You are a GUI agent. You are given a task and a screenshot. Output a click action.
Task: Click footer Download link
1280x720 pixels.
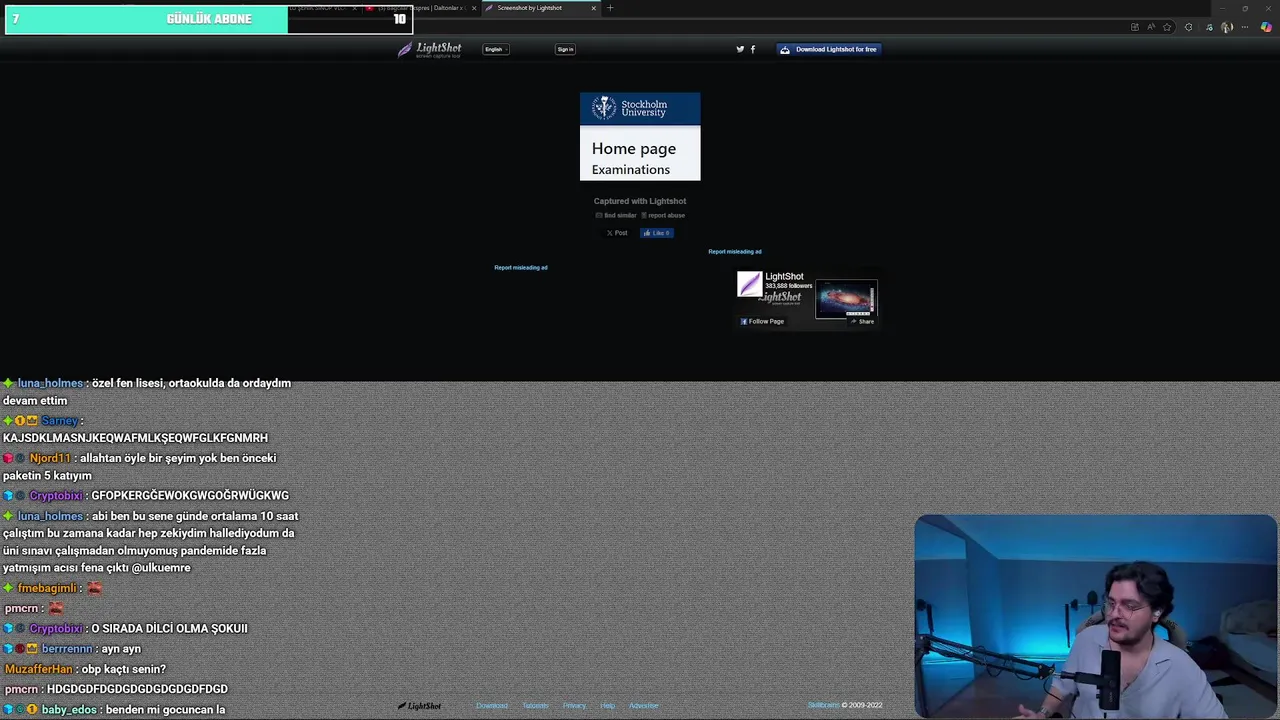[x=492, y=706]
